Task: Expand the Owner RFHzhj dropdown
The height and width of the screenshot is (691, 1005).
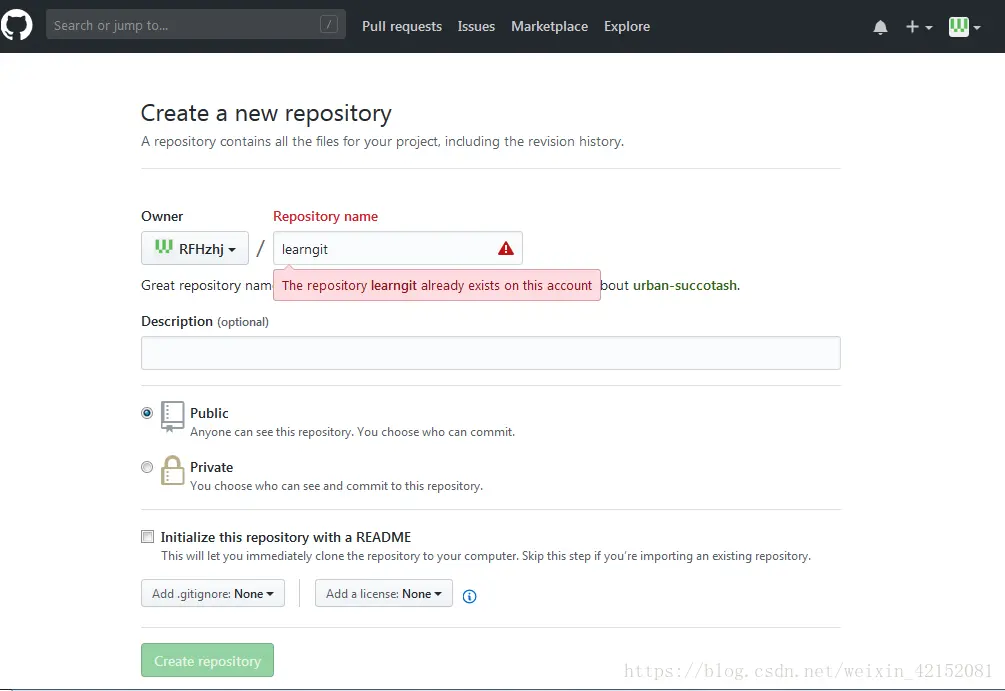Action: click(195, 248)
